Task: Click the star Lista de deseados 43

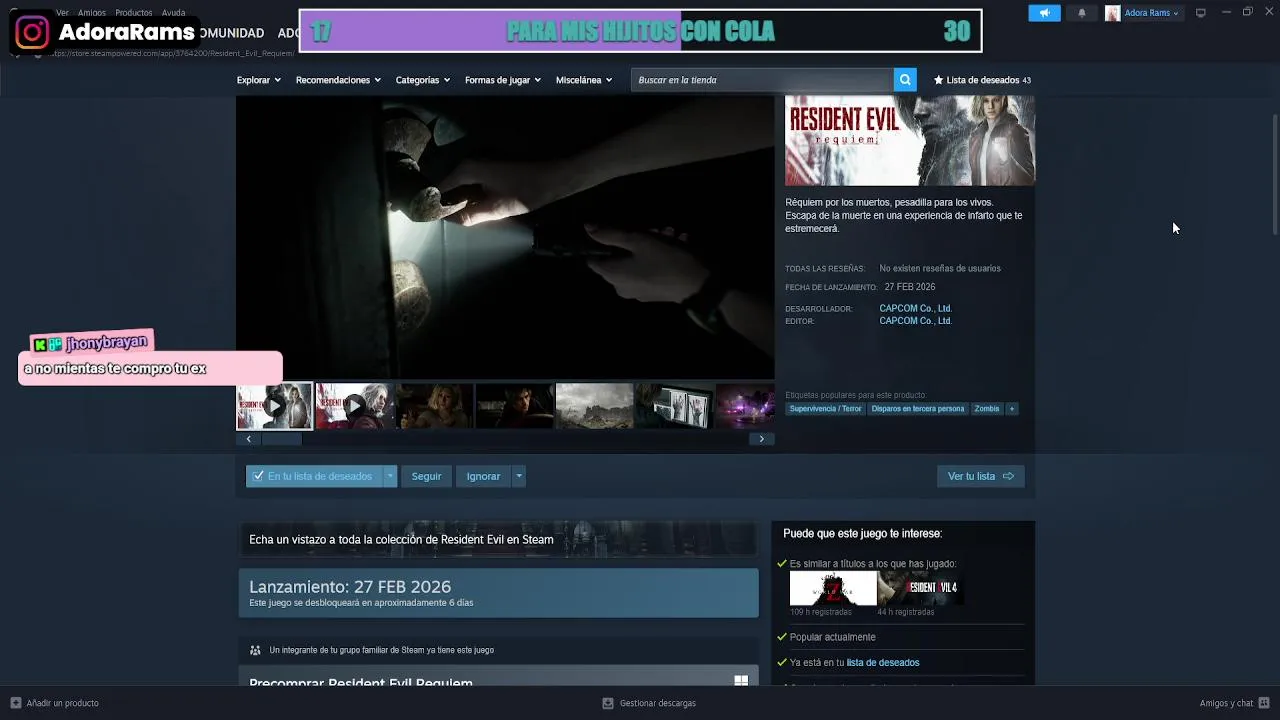Action: tap(982, 80)
